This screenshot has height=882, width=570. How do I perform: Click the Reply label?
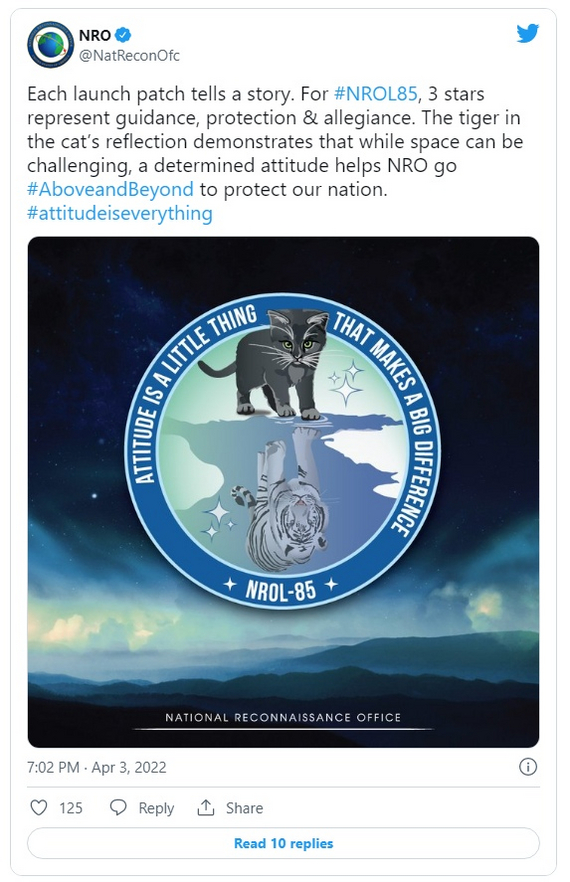click(x=156, y=808)
